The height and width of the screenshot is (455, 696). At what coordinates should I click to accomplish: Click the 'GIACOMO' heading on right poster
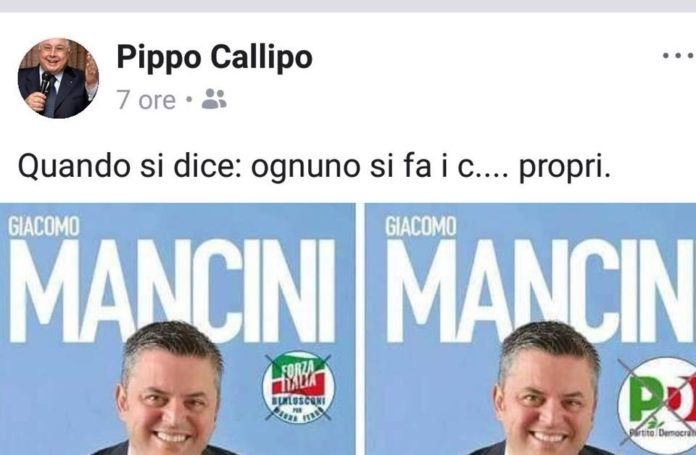[x=421, y=227]
